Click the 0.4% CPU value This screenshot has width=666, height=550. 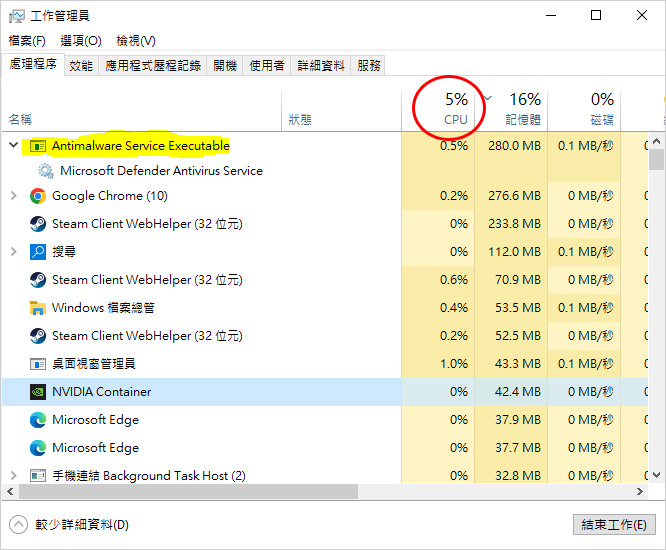click(454, 308)
